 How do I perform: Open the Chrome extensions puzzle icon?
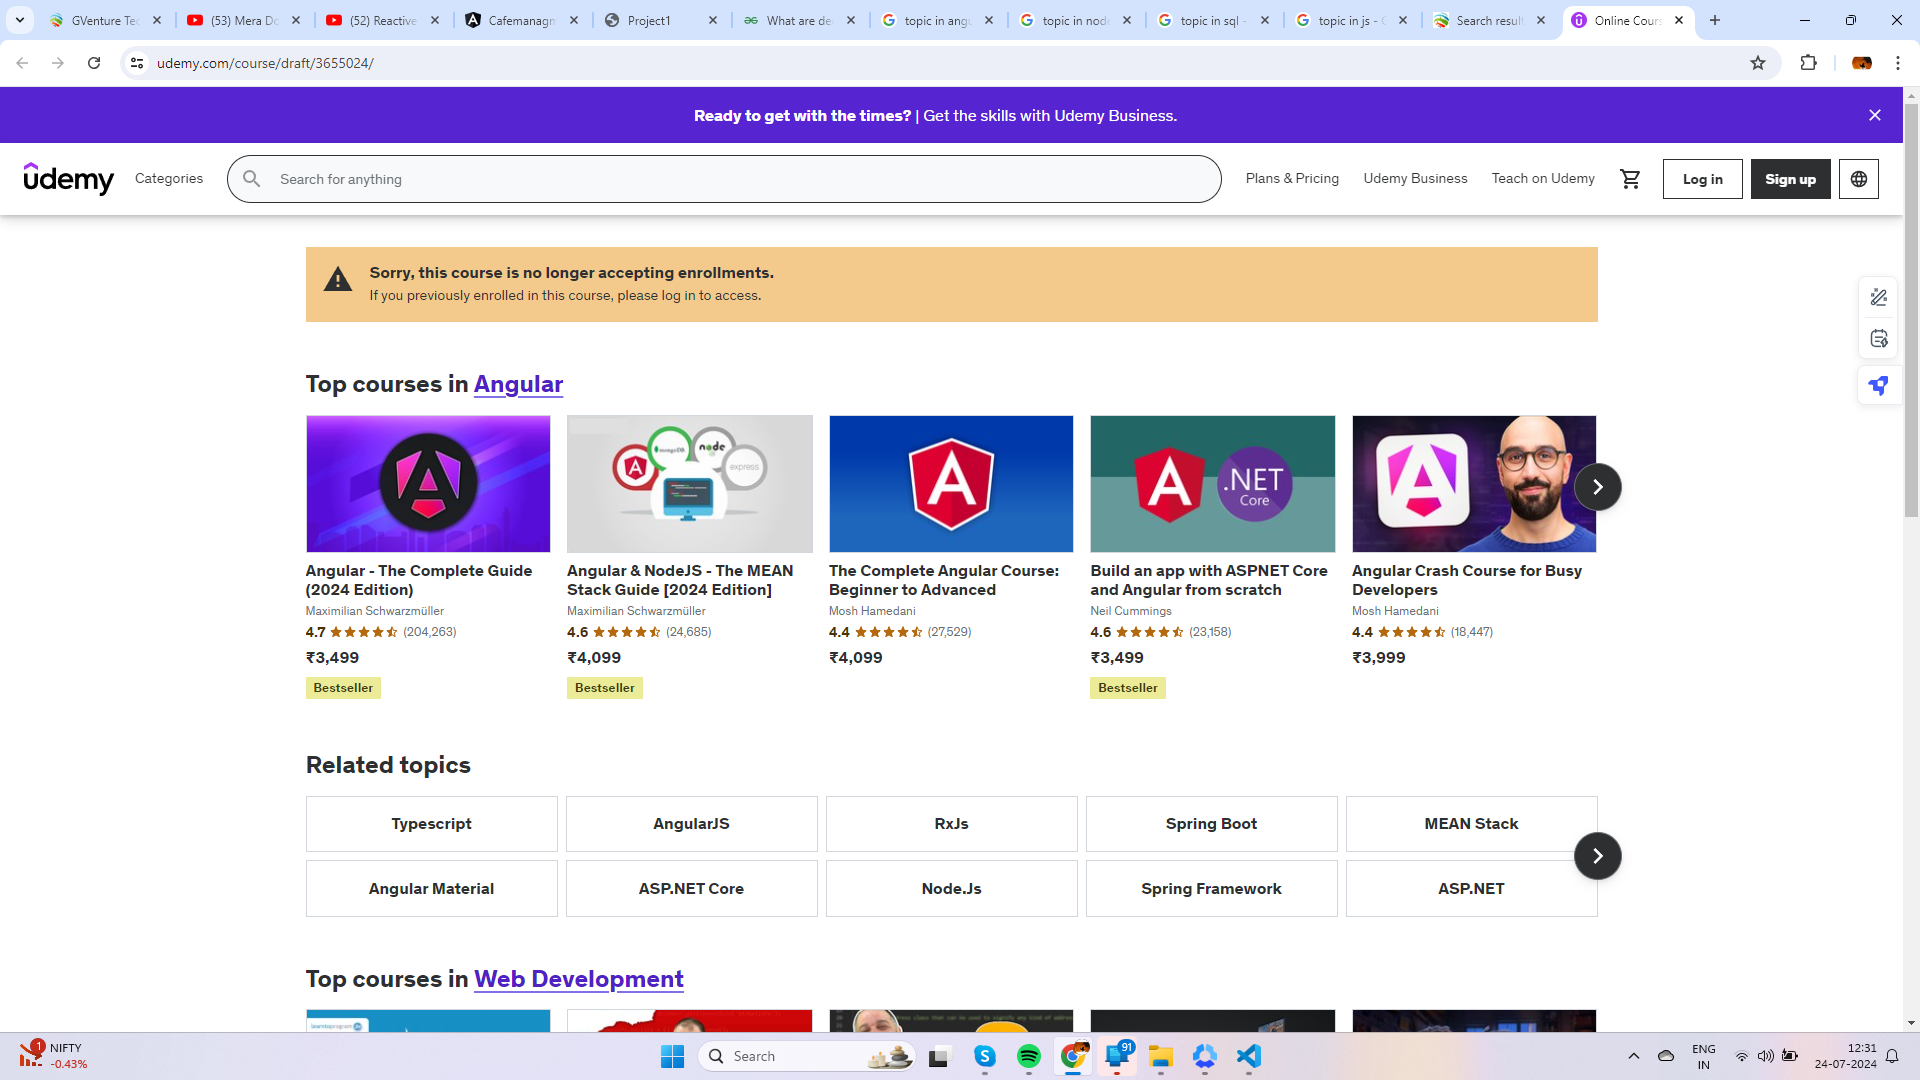tap(1808, 63)
